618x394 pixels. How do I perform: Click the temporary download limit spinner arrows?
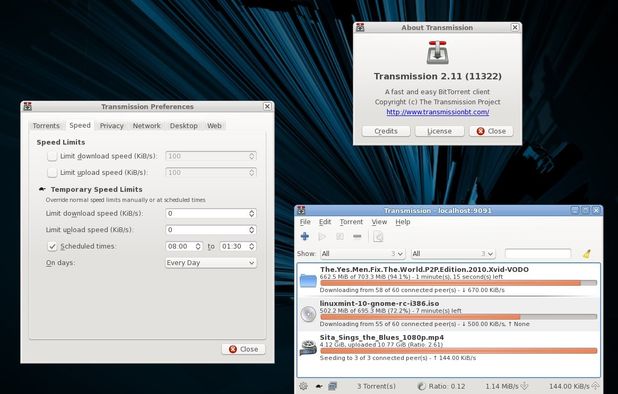coord(251,214)
